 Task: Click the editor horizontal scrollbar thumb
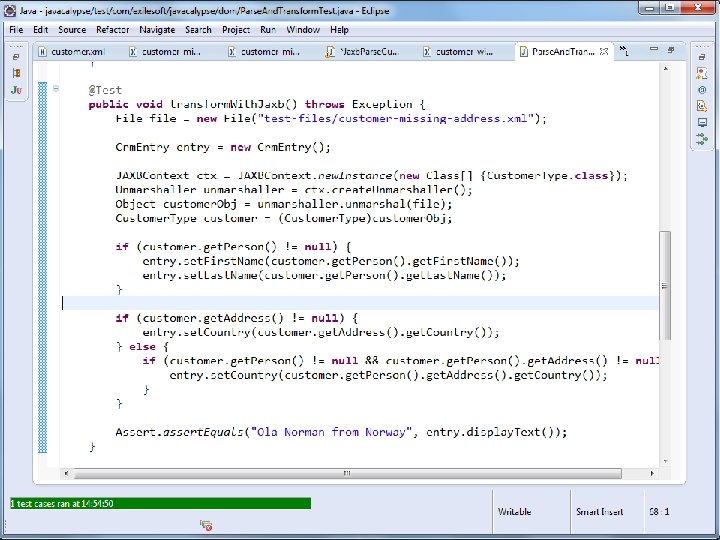(x=348, y=473)
